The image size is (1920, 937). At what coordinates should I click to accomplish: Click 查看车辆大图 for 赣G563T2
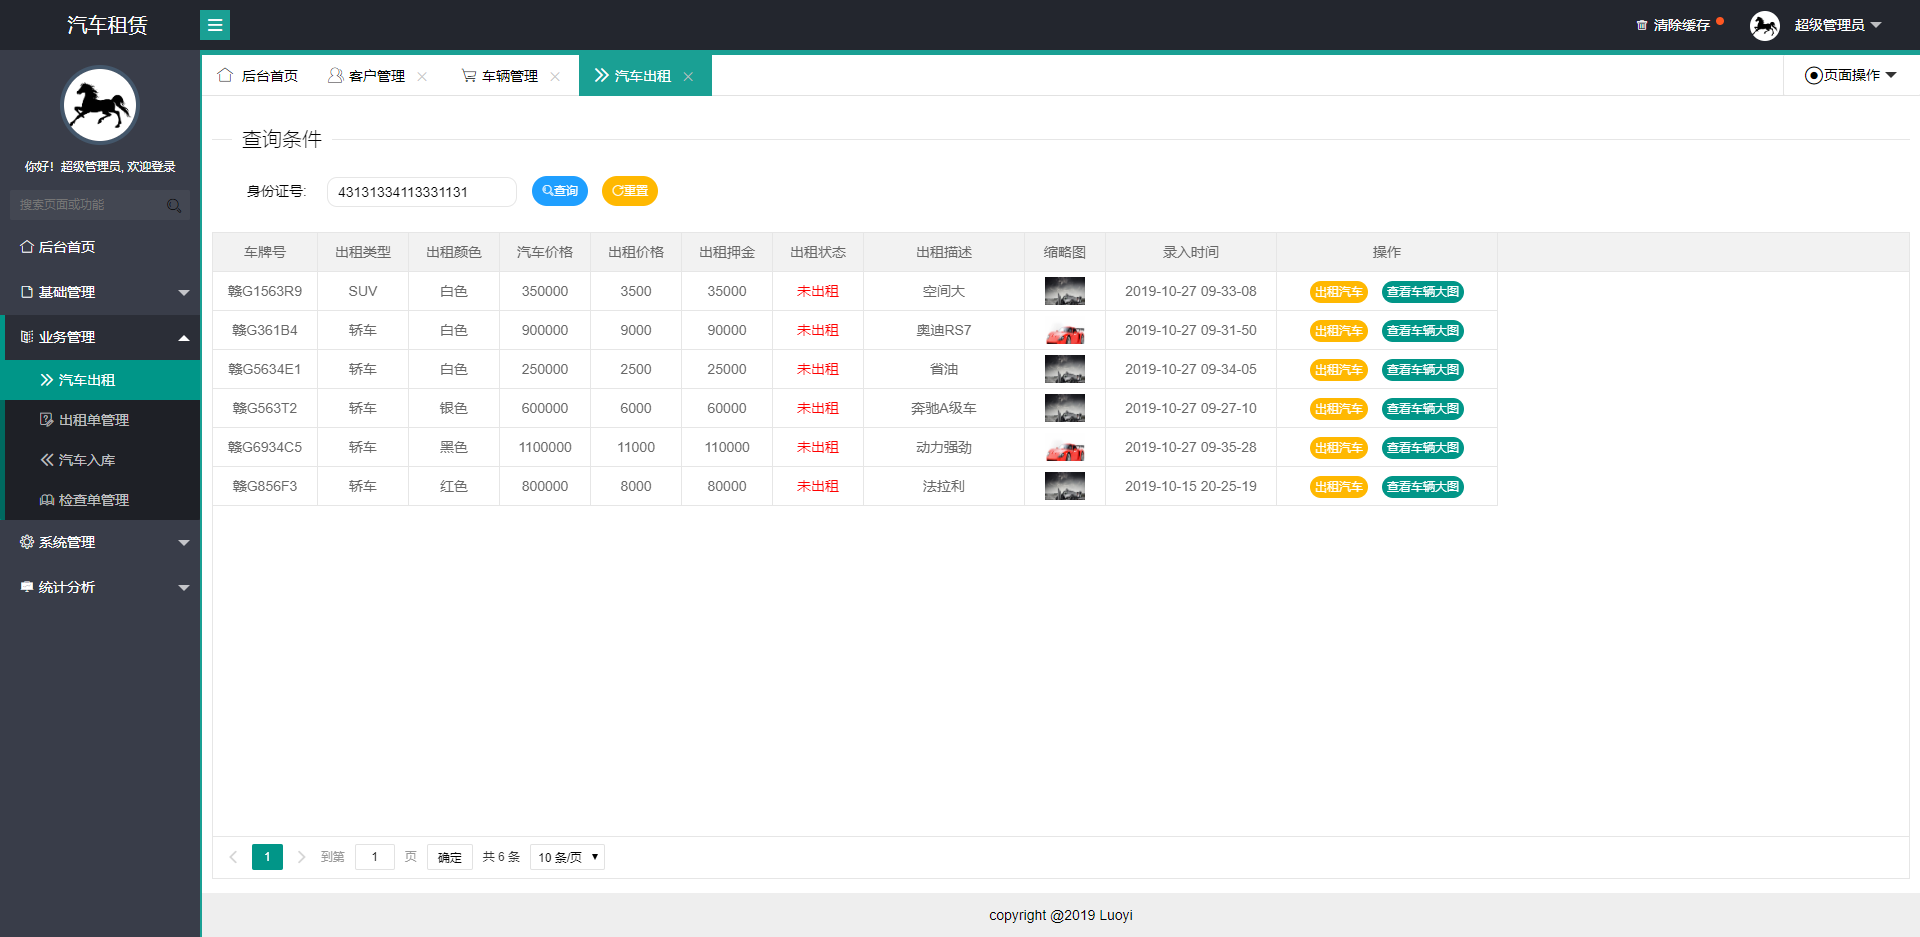point(1423,409)
